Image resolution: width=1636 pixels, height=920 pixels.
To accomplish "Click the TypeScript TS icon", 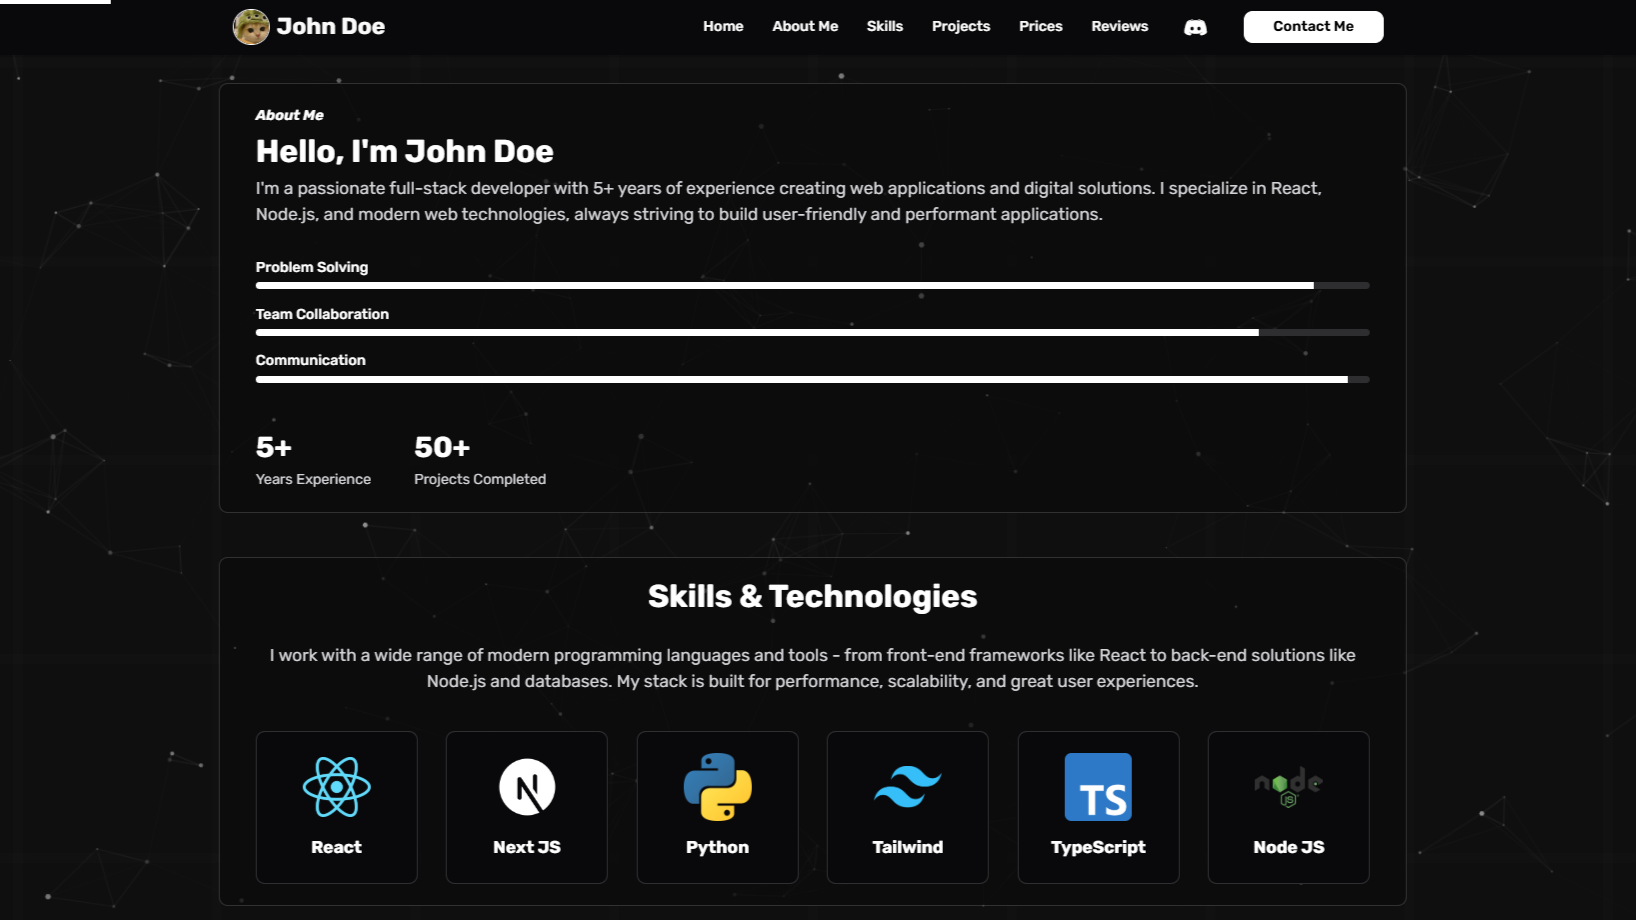I will pyautogui.click(x=1098, y=787).
